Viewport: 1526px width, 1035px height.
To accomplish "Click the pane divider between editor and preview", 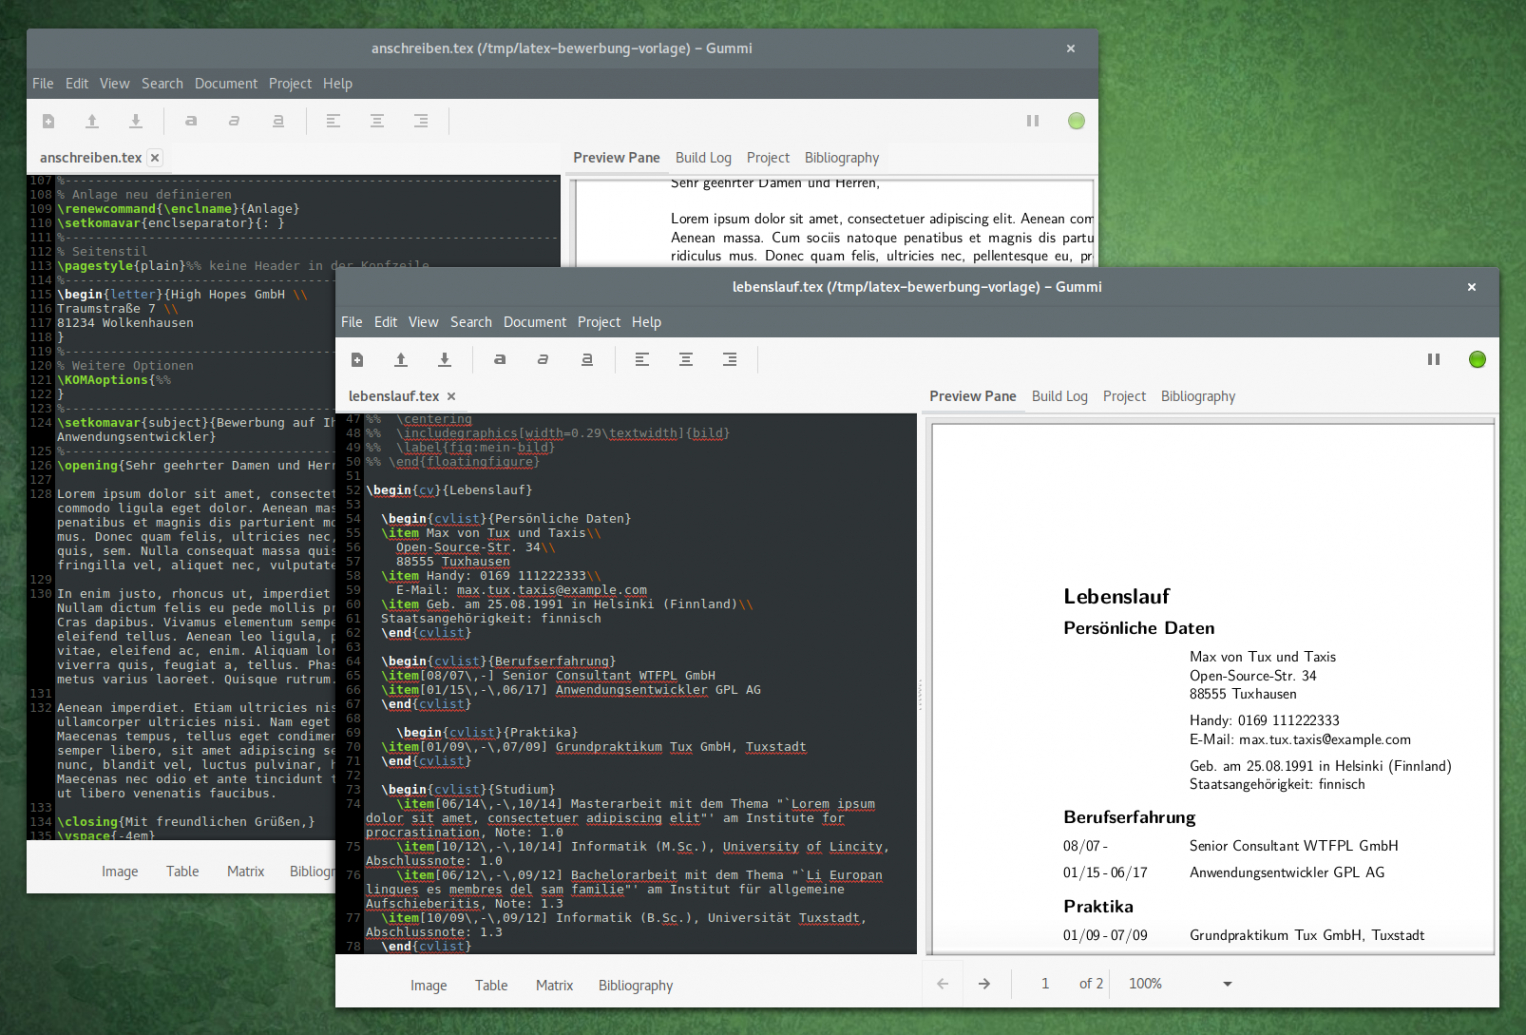I will [920, 690].
